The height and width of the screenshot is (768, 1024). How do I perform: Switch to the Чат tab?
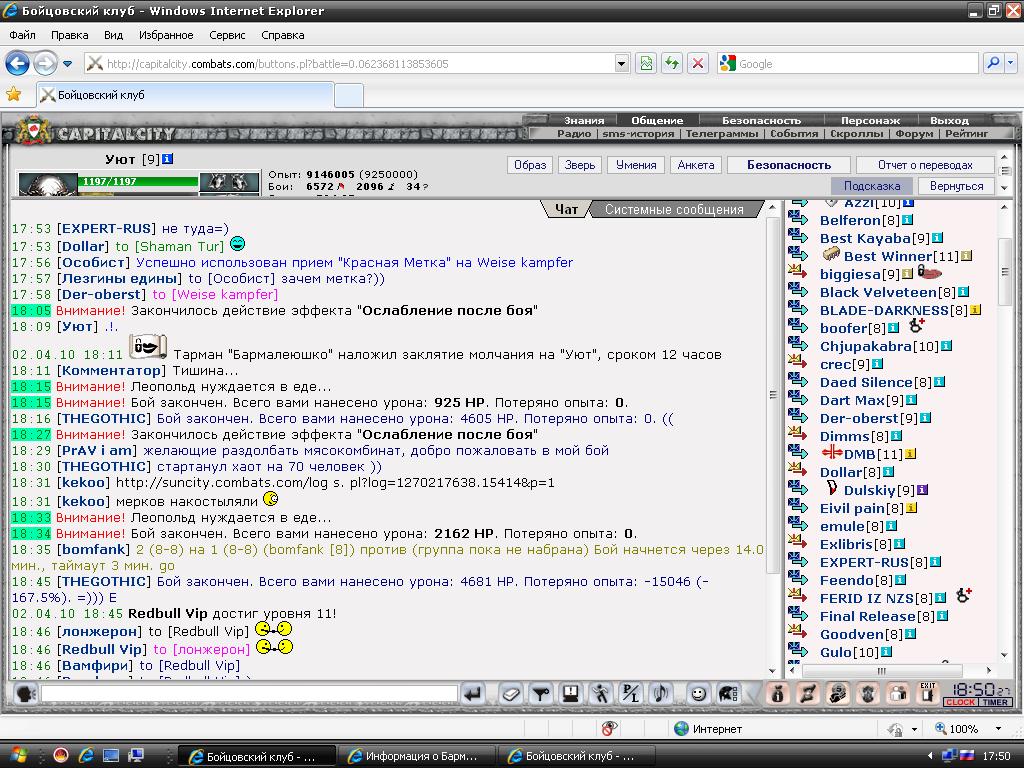566,209
